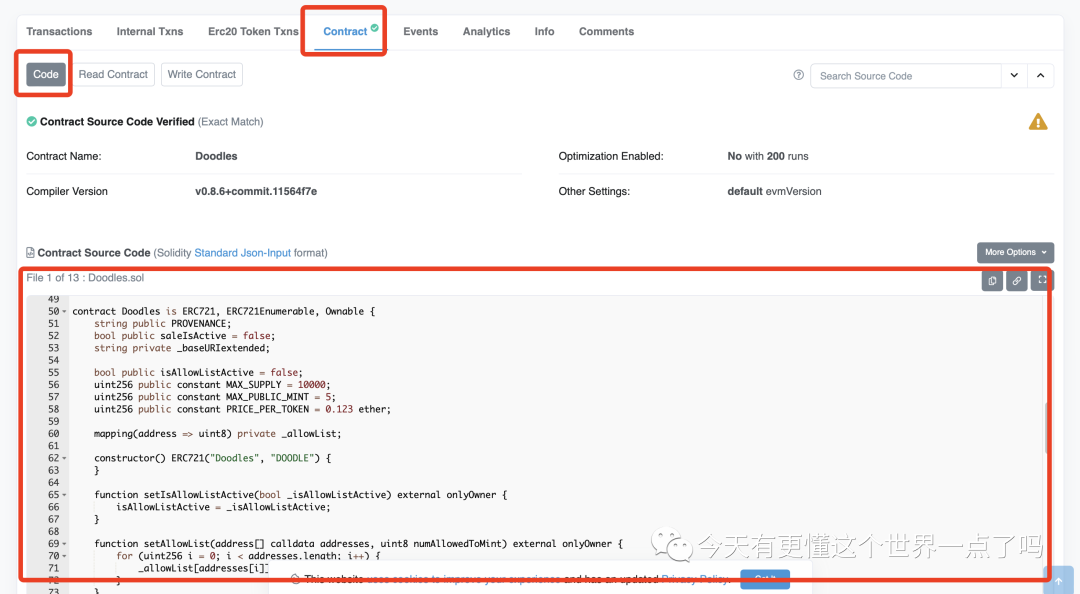Select the contract name Doodles text
1080x594 pixels.
click(x=216, y=156)
